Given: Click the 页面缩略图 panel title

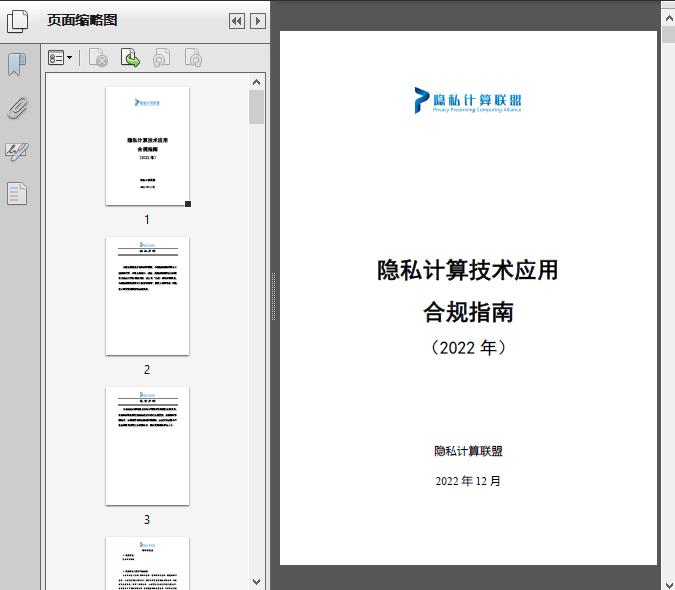Looking at the screenshot, I should (x=82, y=20).
